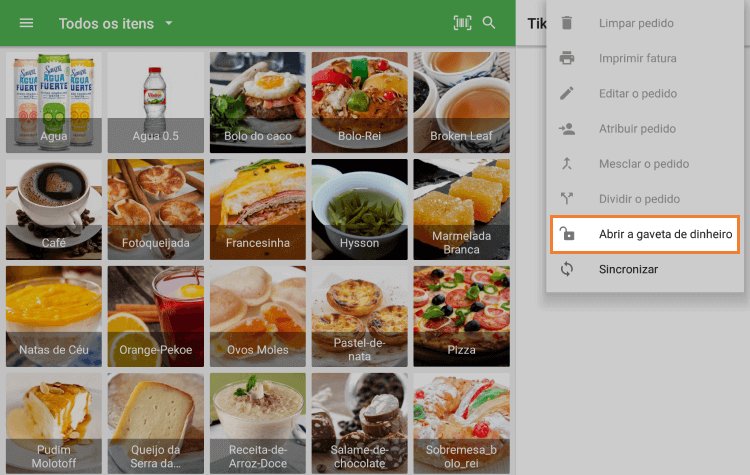Add the Natas de Céu item
The width and height of the screenshot is (750, 475).
click(x=54, y=317)
